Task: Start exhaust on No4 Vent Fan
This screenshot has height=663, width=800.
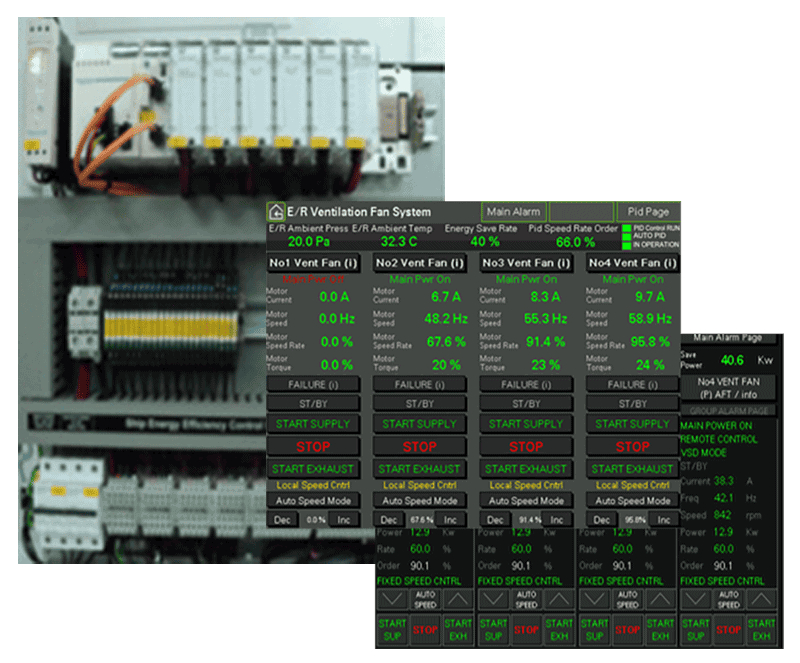Action: tap(633, 469)
